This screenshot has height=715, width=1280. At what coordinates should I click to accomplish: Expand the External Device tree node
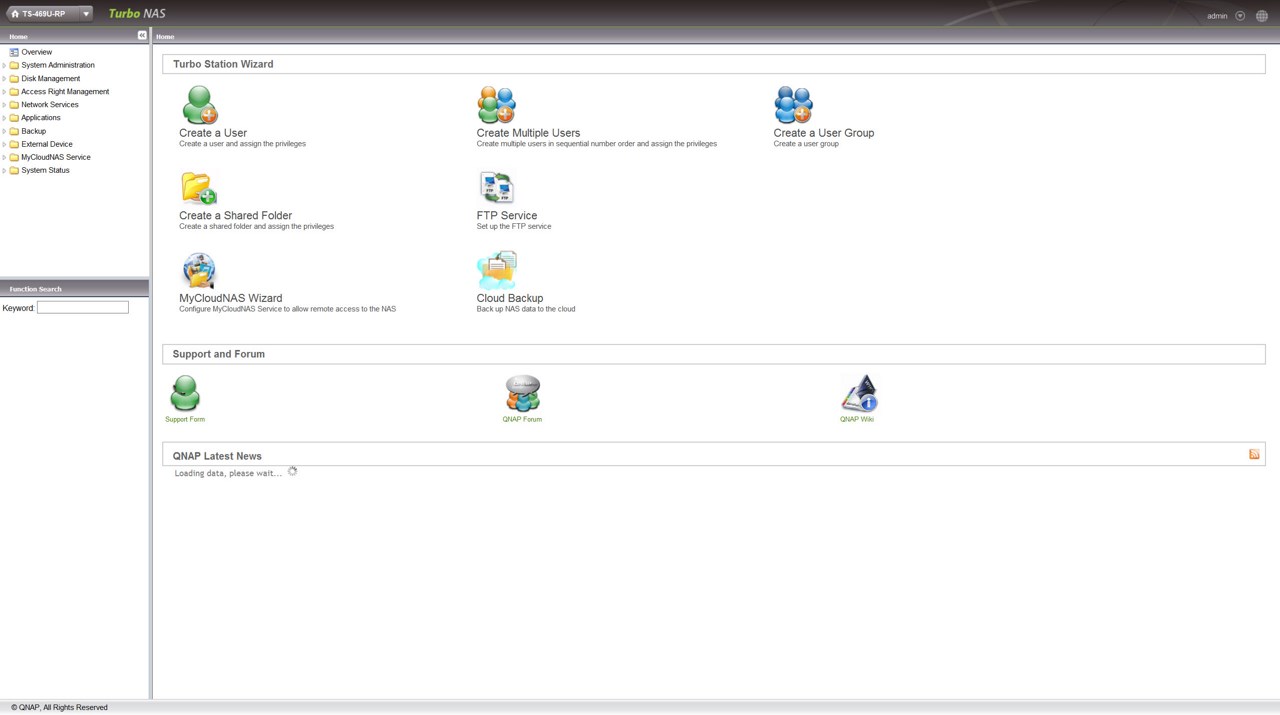[4, 144]
